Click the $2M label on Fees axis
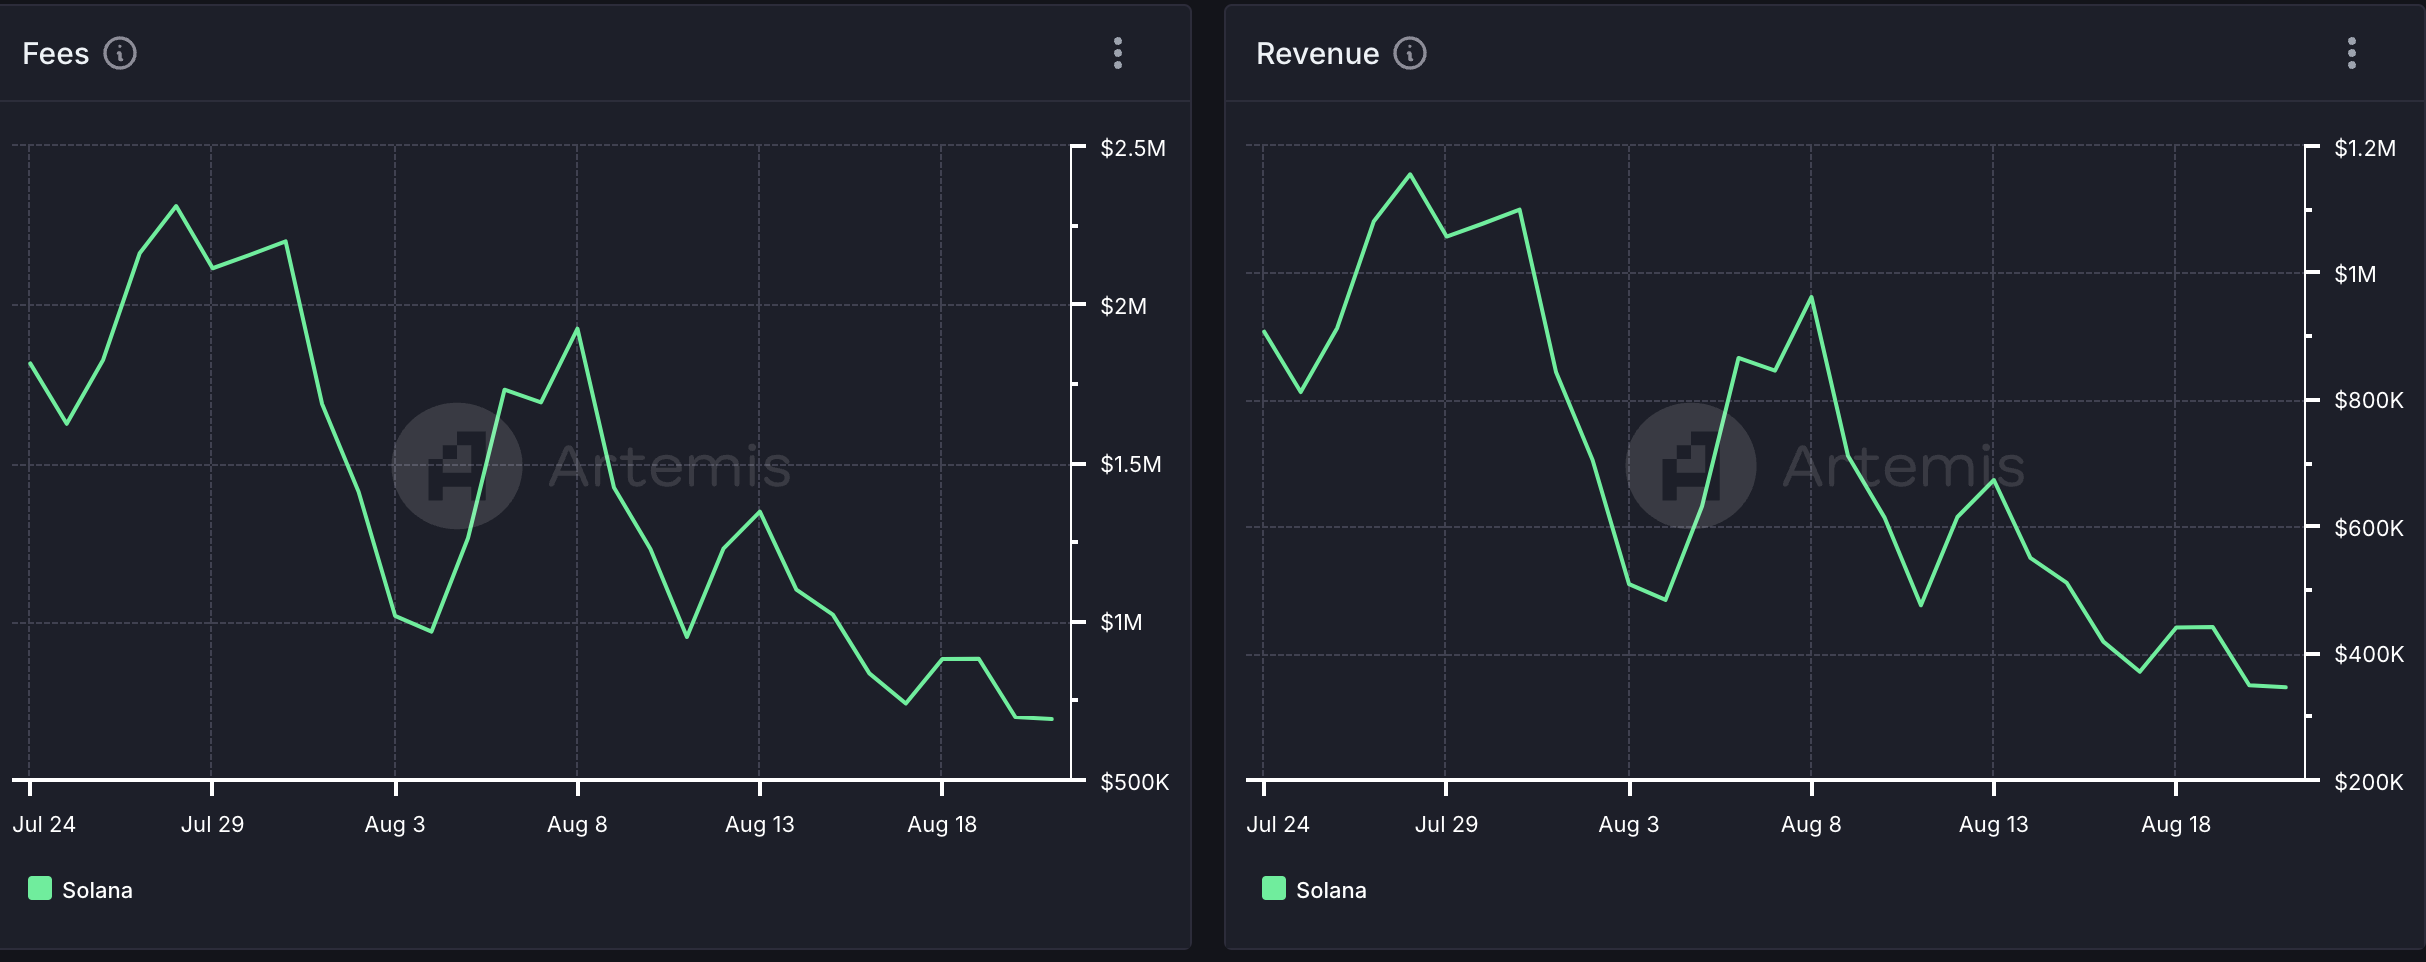The width and height of the screenshot is (2426, 962). pos(1123,306)
